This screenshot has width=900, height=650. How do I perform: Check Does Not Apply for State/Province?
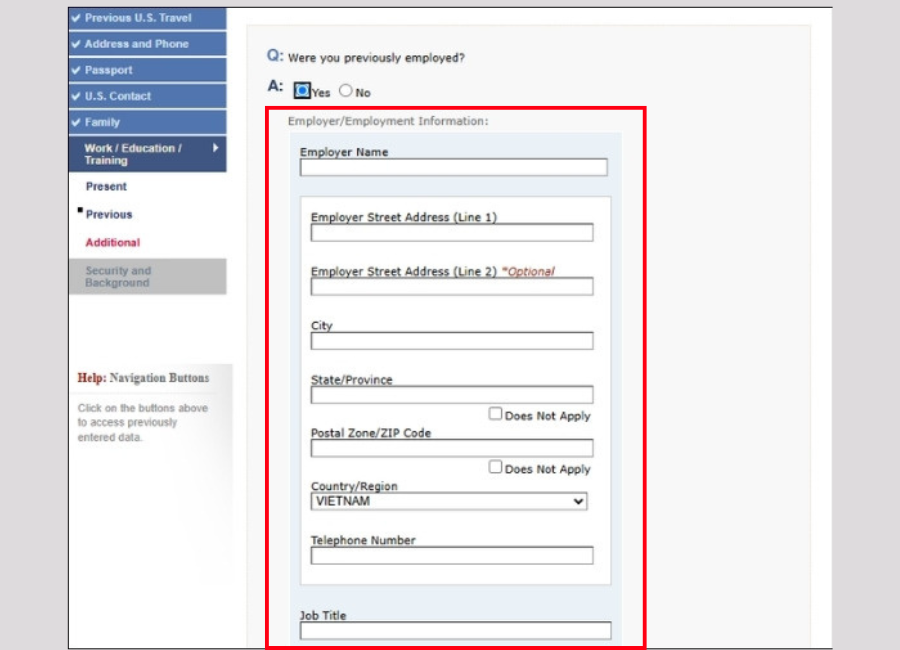[495, 414]
